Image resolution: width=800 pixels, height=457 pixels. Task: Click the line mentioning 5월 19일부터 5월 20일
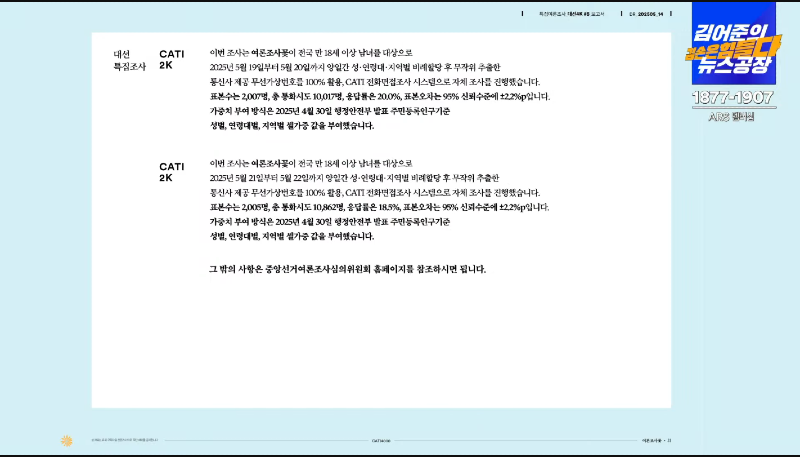(x=355, y=67)
